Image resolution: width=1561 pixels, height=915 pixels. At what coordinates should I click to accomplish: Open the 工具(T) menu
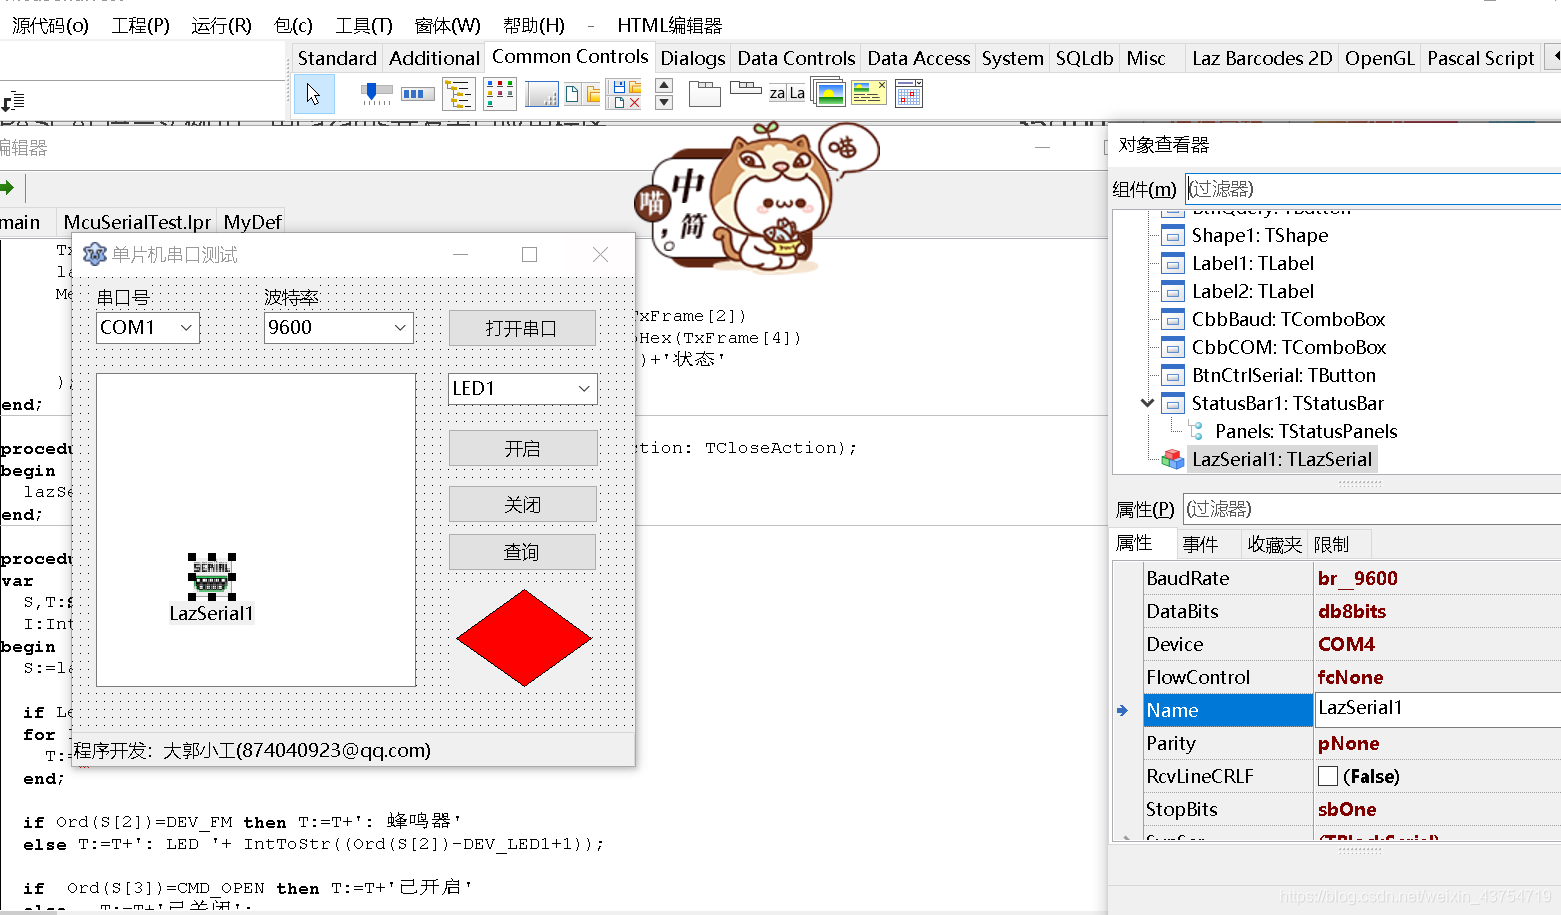(363, 25)
